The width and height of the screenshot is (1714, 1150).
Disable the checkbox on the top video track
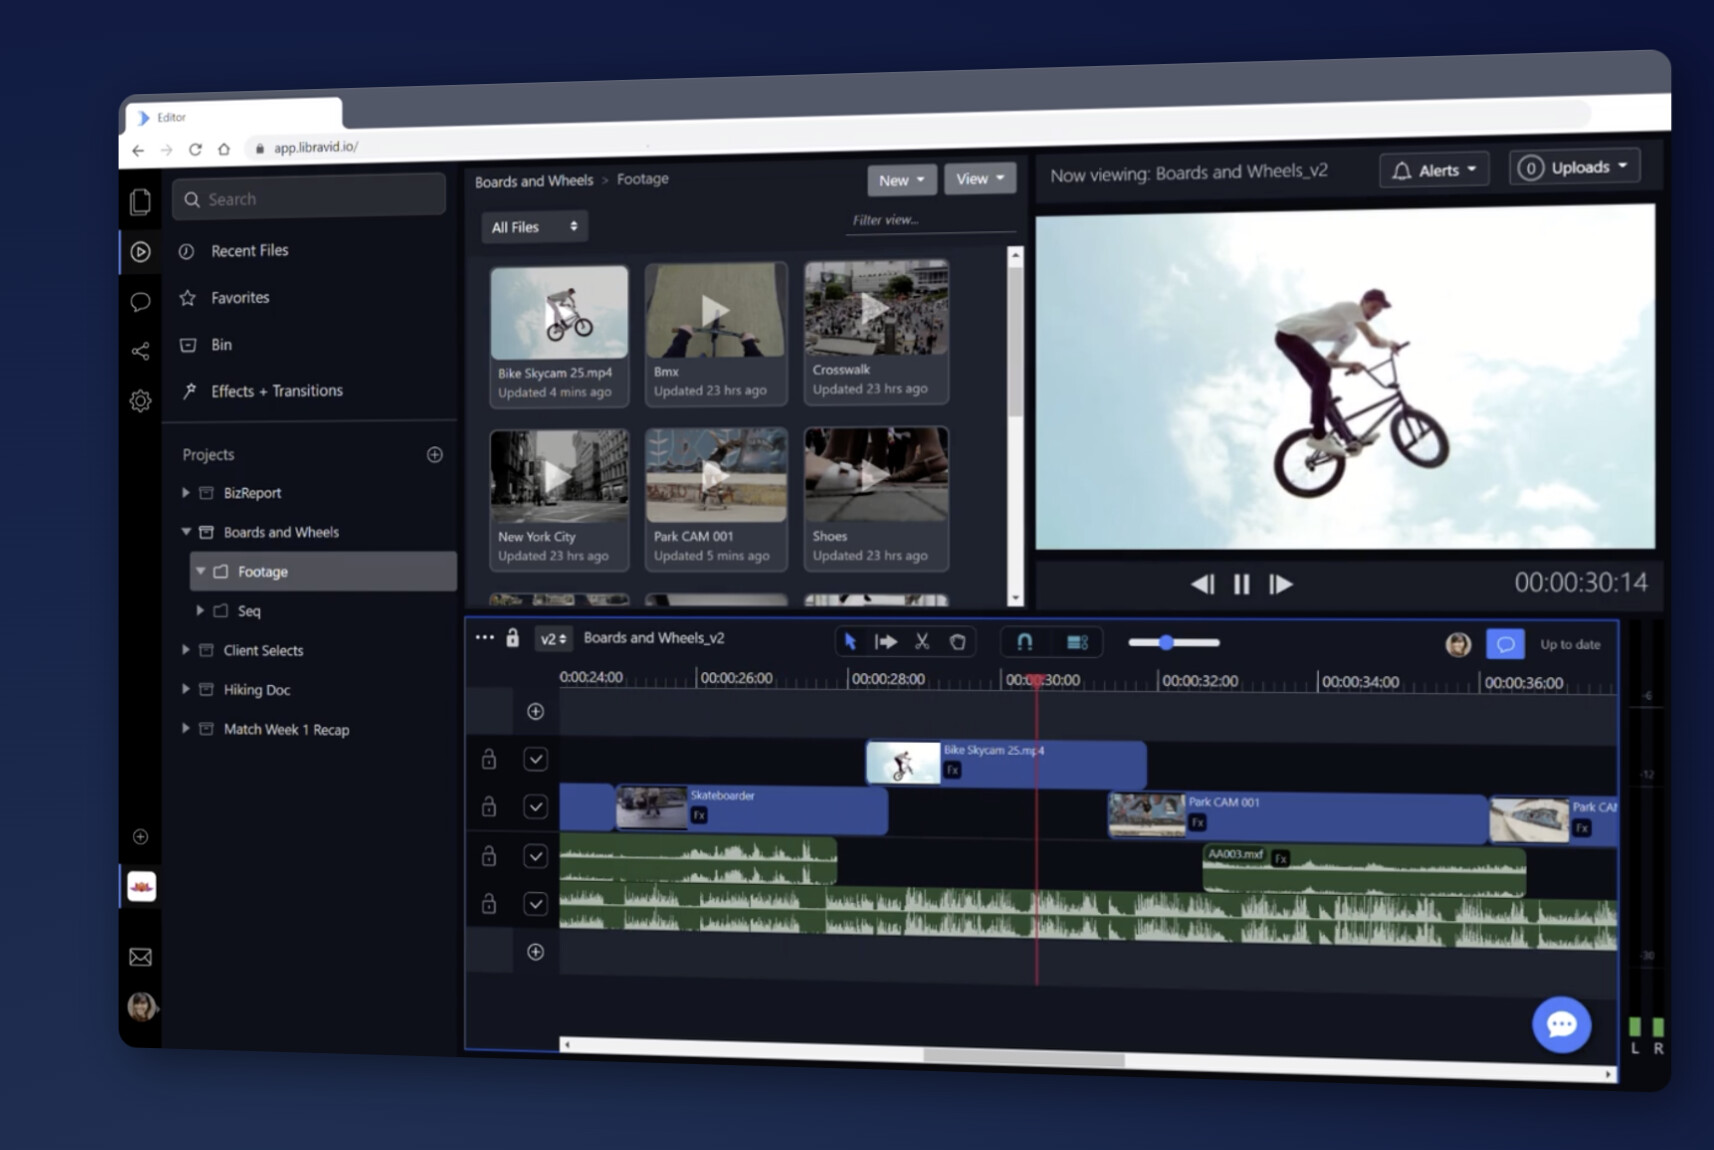(536, 759)
